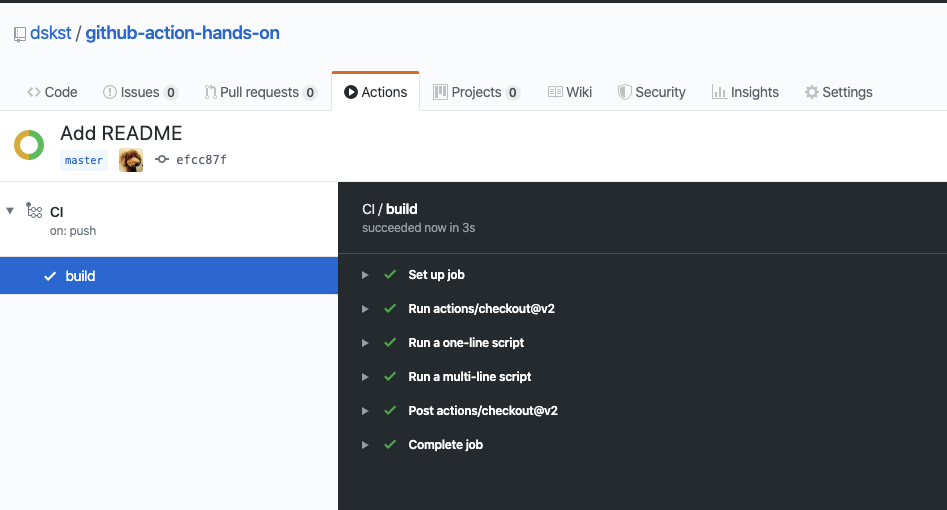The height and width of the screenshot is (510, 947).
Task: View the Insights tab
Action: [x=745, y=92]
